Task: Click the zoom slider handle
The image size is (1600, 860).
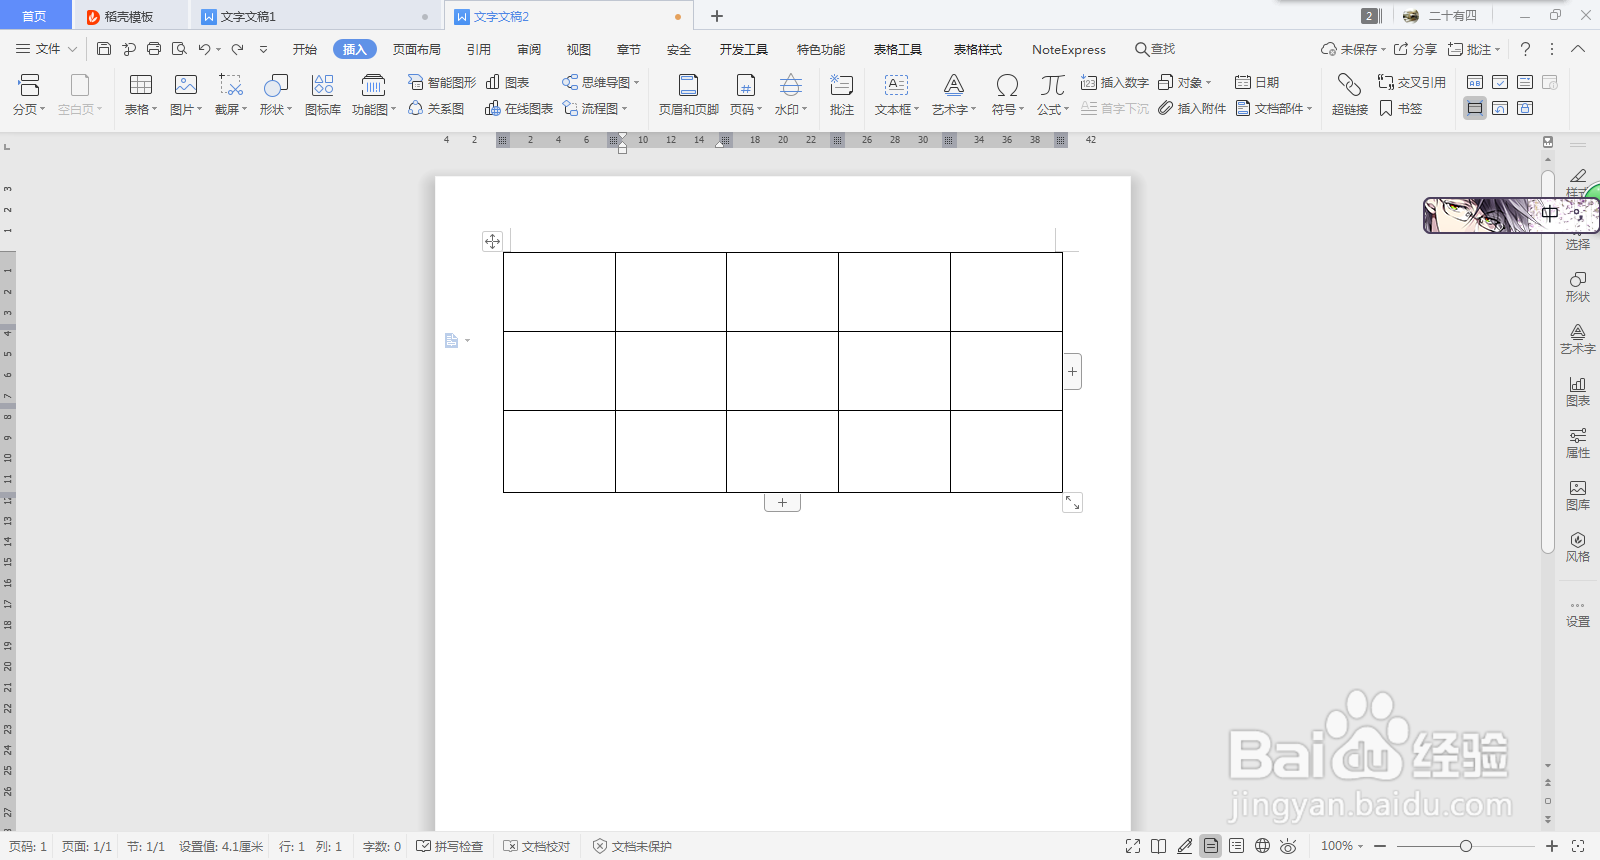Action: [x=1466, y=846]
